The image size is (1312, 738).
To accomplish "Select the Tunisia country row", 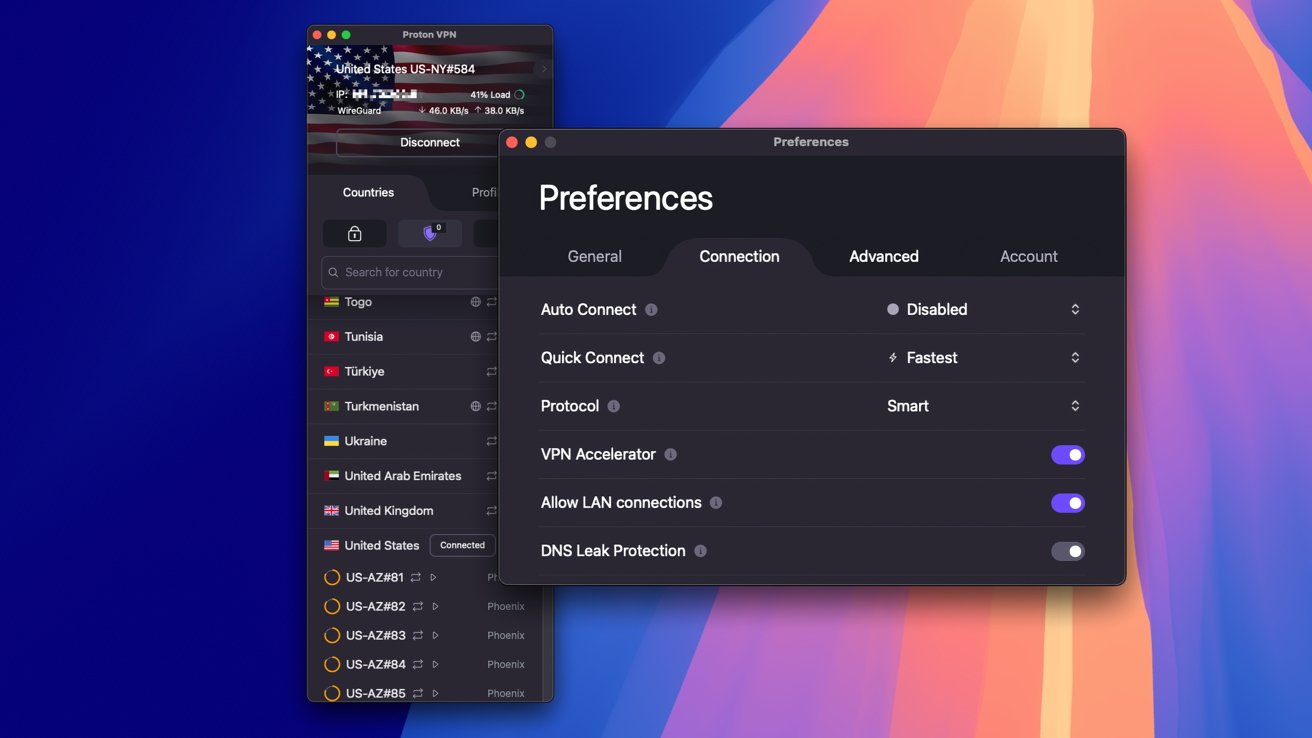I will point(403,337).
